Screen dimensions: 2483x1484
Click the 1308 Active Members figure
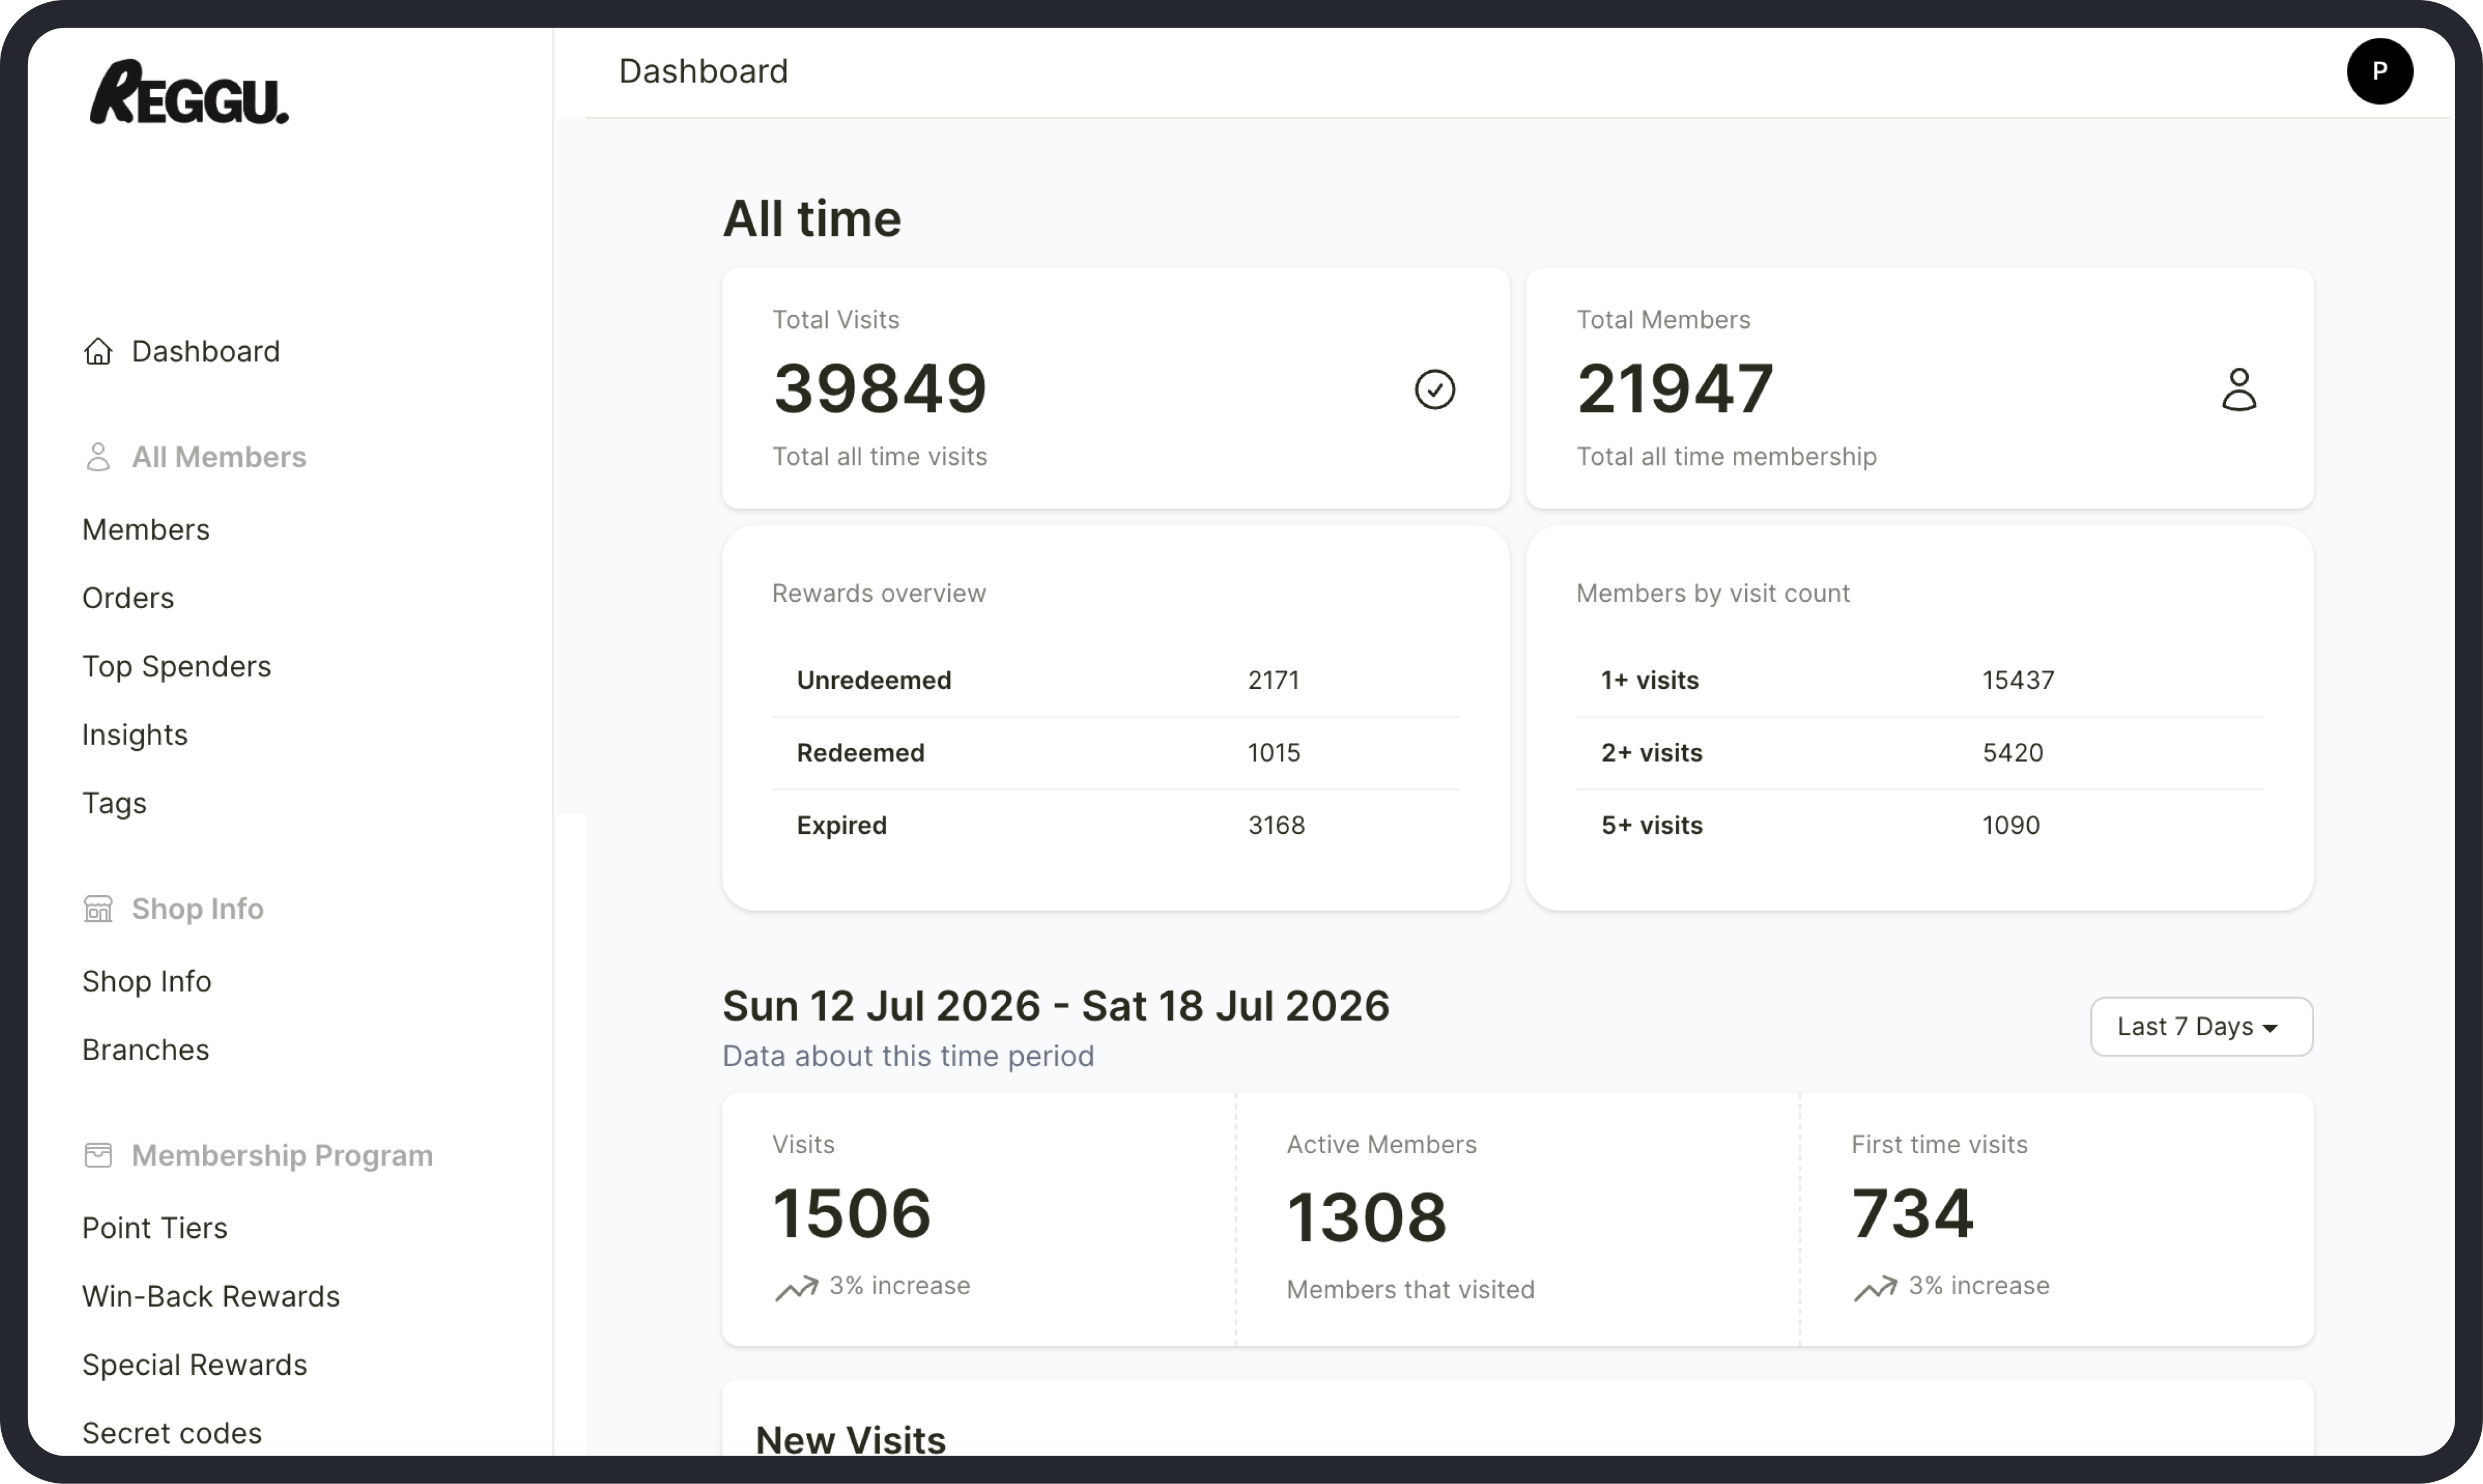click(1367, 1217)
